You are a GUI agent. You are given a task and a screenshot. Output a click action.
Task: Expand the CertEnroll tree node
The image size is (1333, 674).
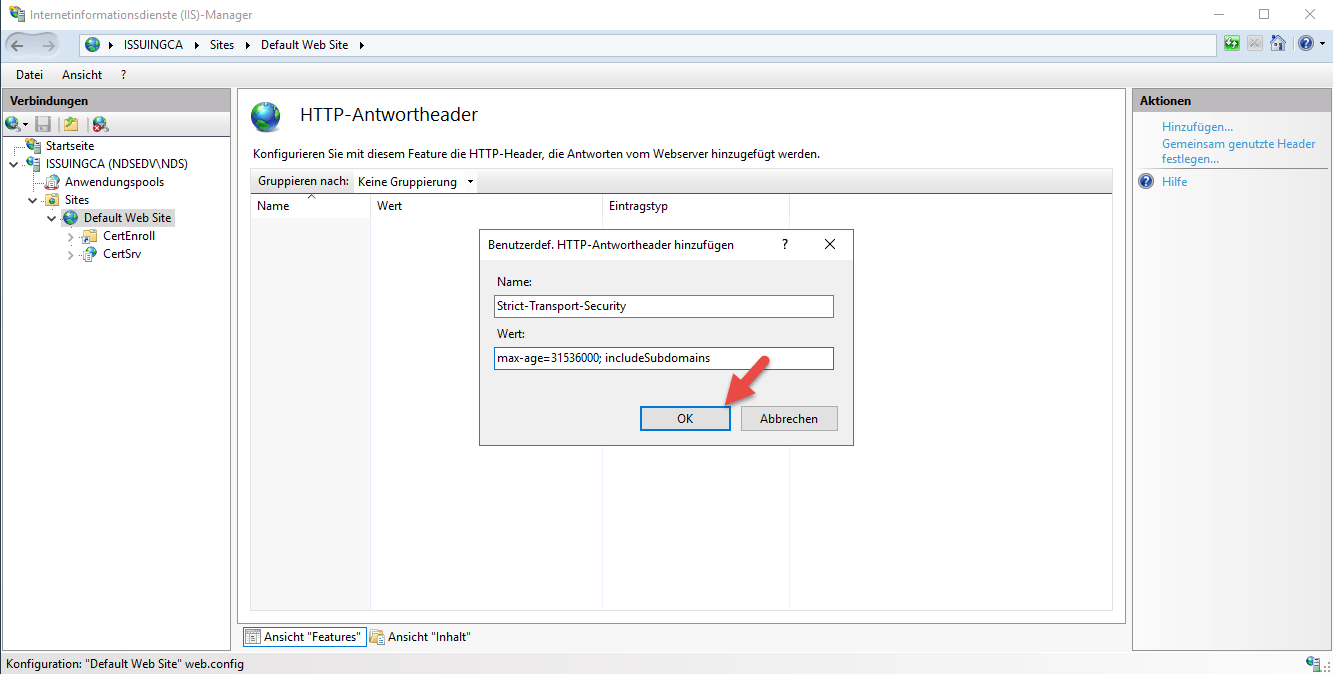click(70, 237)
